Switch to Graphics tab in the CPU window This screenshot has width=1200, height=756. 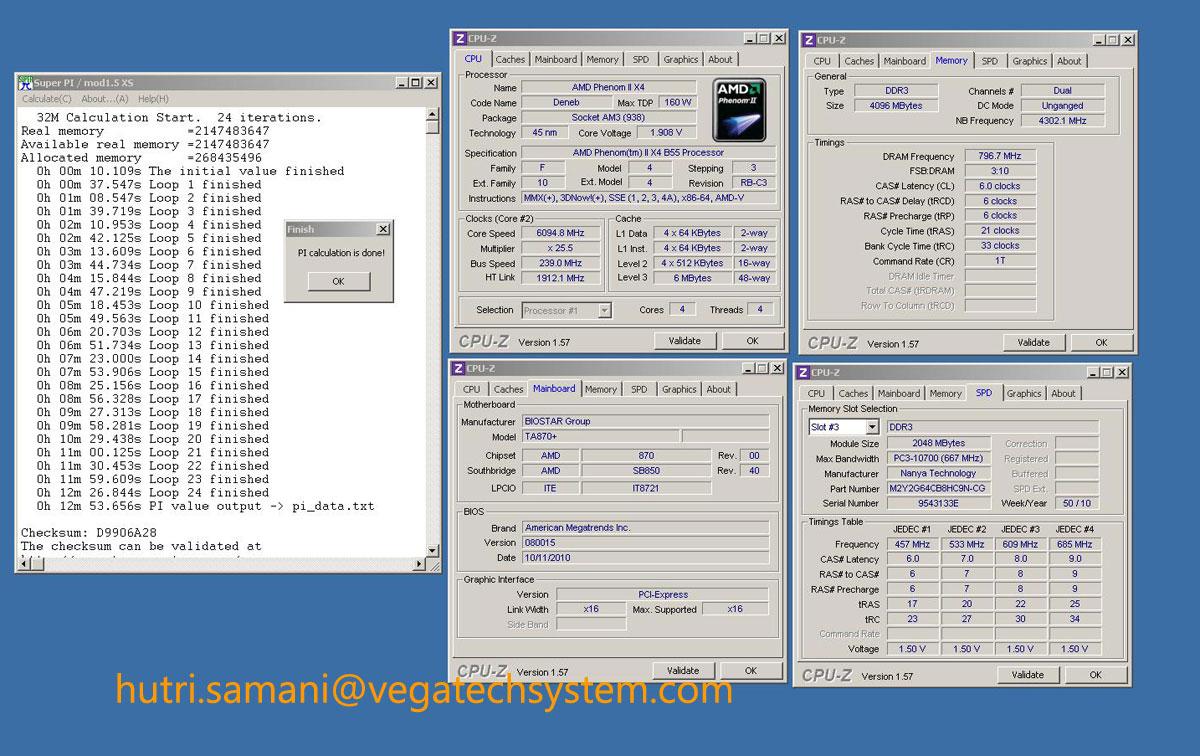[x=680, y=60]
